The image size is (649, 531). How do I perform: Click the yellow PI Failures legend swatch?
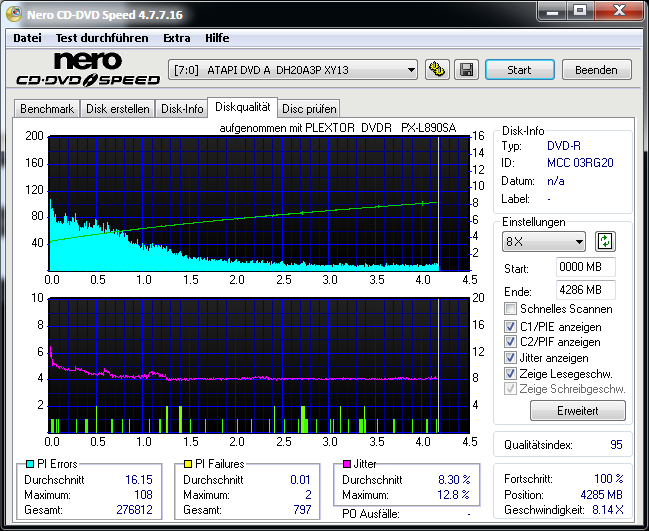(188, 464)
